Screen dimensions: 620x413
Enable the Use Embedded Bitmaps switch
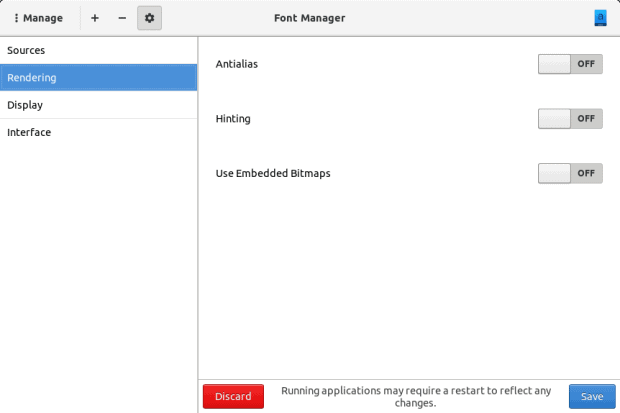point(570,173)
